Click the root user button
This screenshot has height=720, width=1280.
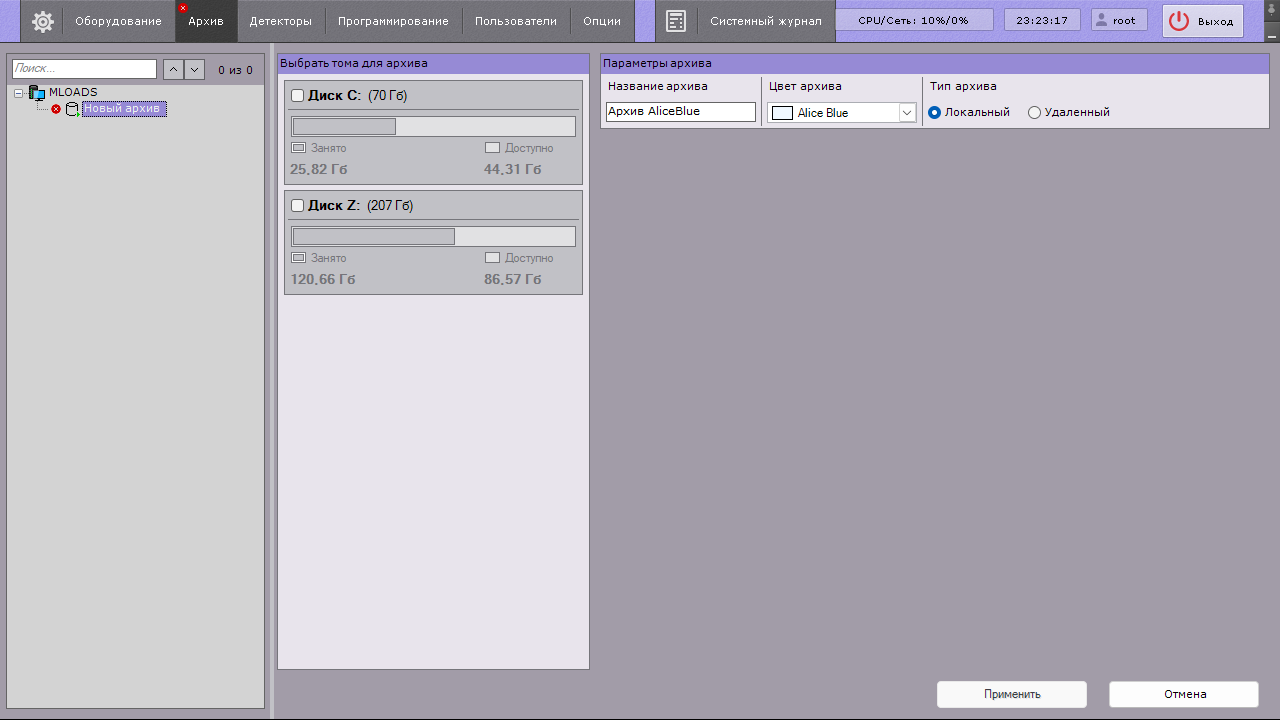click(x=1119, y=20)
